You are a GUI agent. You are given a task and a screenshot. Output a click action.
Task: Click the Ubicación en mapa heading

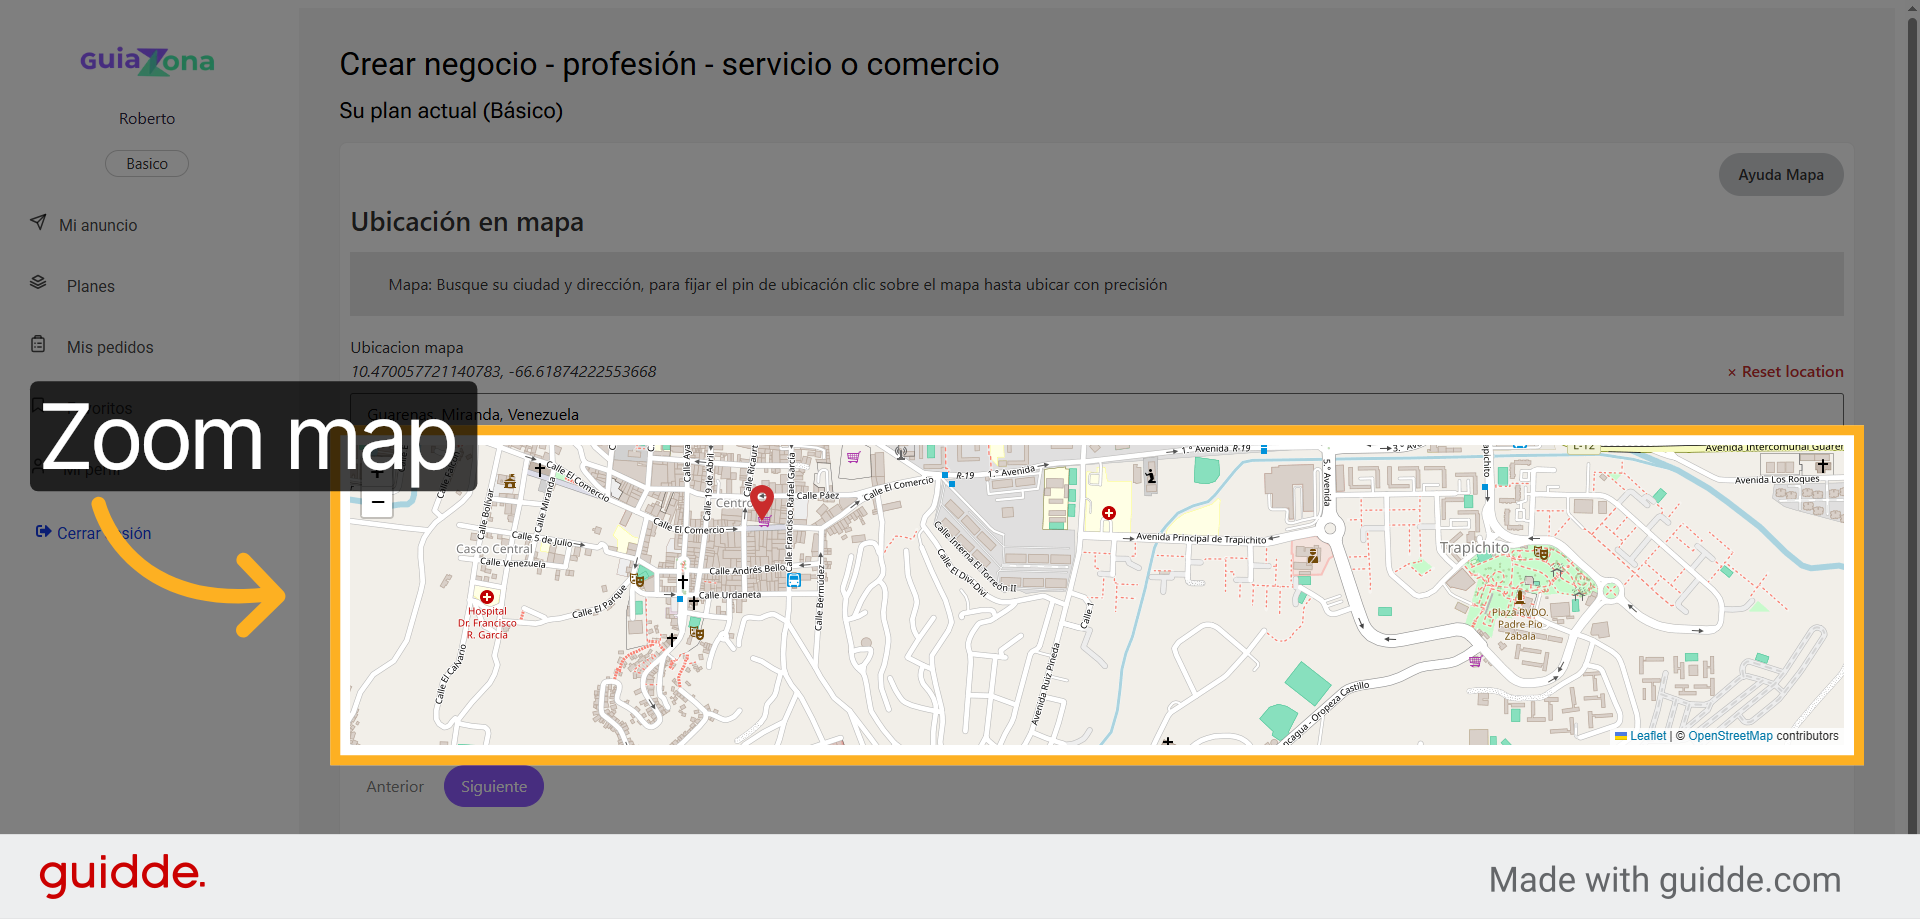[x=467, y=222]
